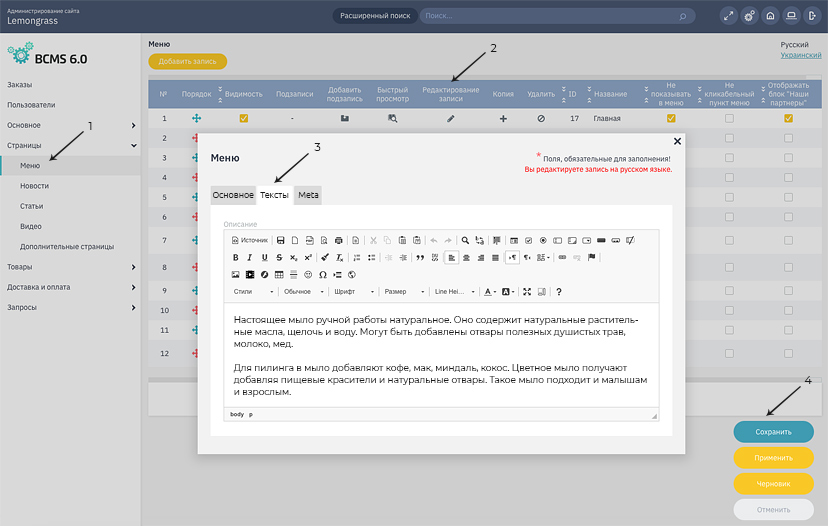Switch to the Meta tab
The width and height of the screenshot is (828, 526).
(308, 195)
